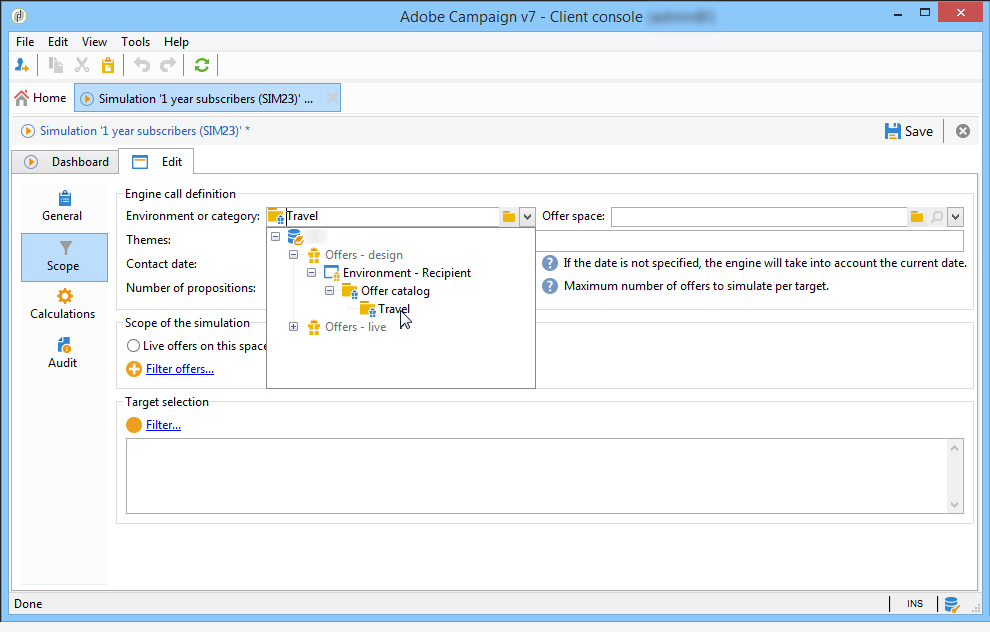
Task: Click the Offer space input field
Action: (759, 217)
